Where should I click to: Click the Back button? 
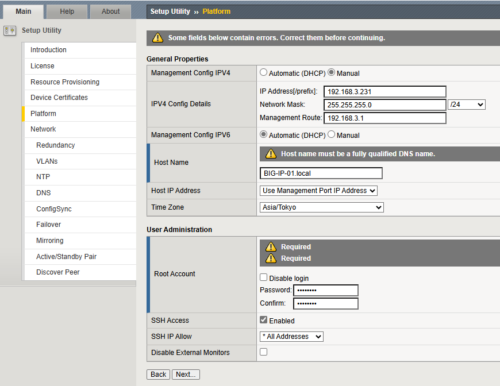[x=158, y=374]
